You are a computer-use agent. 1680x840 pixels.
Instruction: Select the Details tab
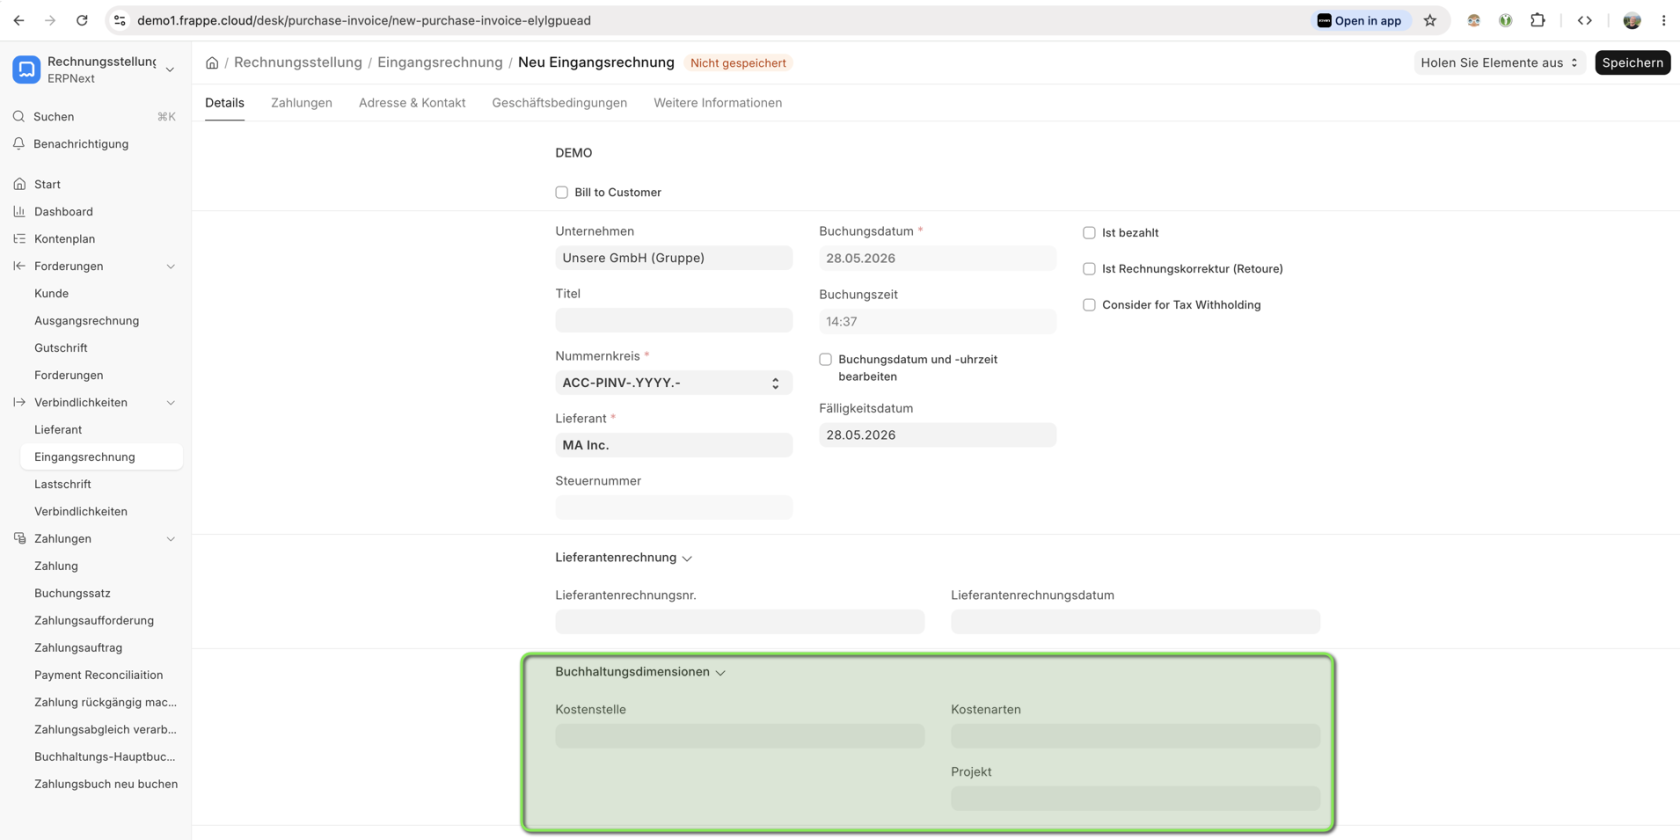(224, 103)
